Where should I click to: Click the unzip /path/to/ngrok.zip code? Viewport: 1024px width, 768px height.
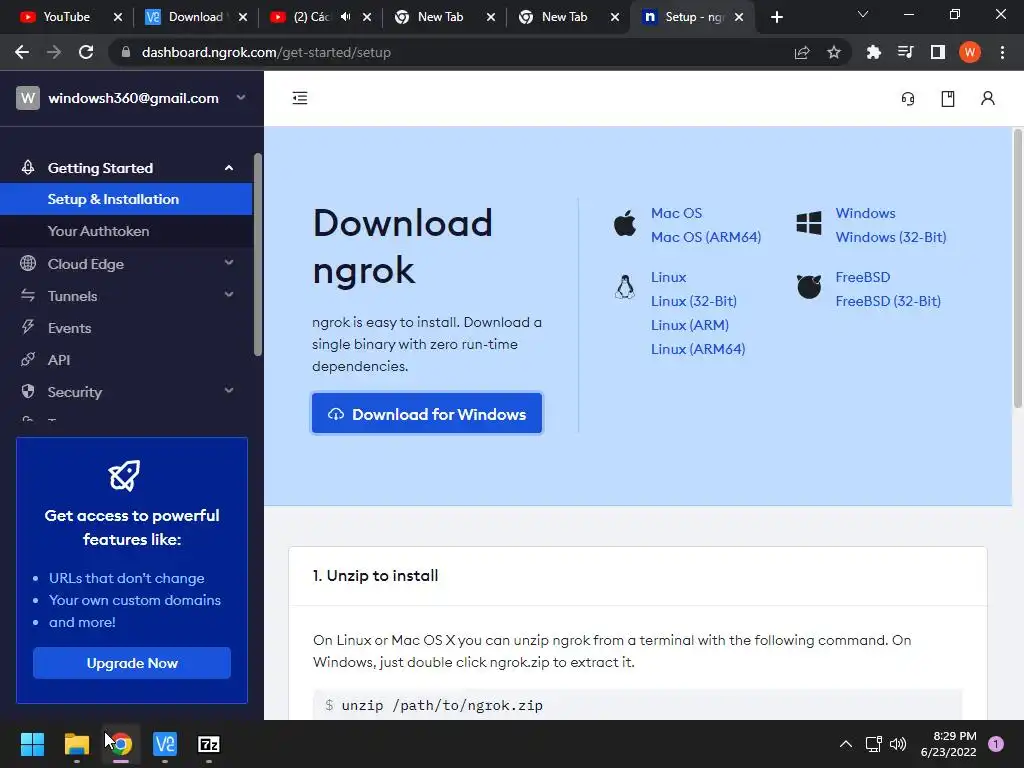pyautogui.click(x=442, y=705)
